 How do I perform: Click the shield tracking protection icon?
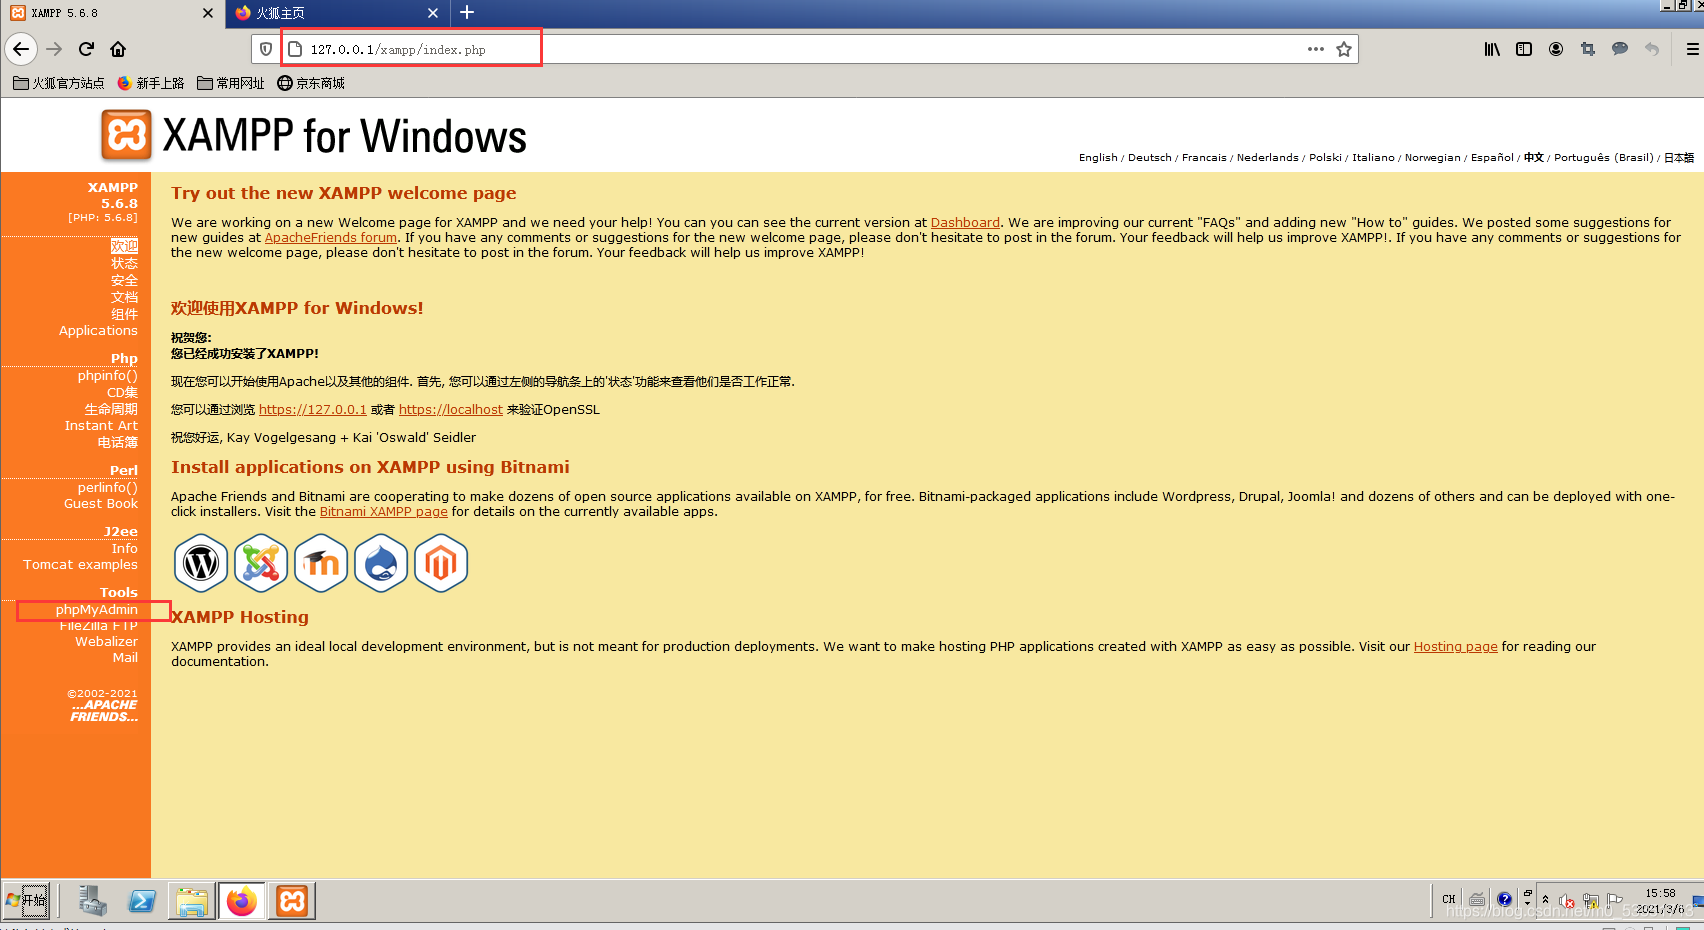tap(266, 49)
